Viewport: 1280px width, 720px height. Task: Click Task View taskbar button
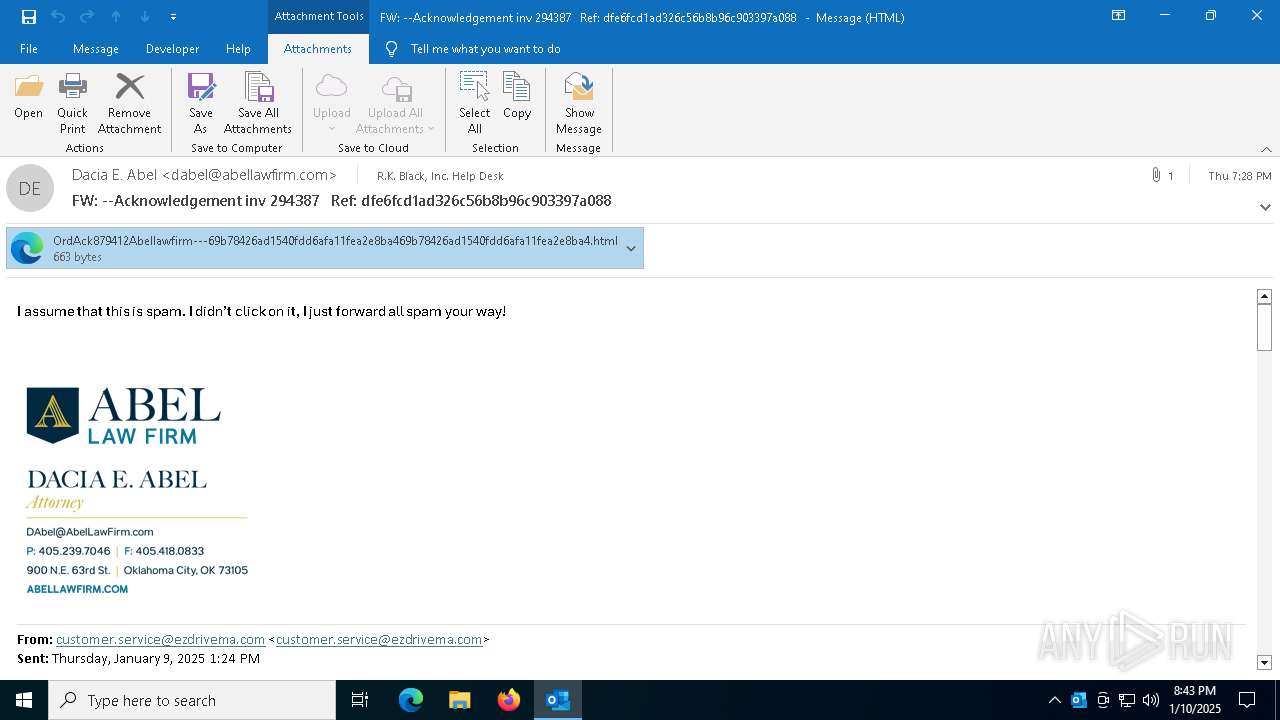coord(360,700)
